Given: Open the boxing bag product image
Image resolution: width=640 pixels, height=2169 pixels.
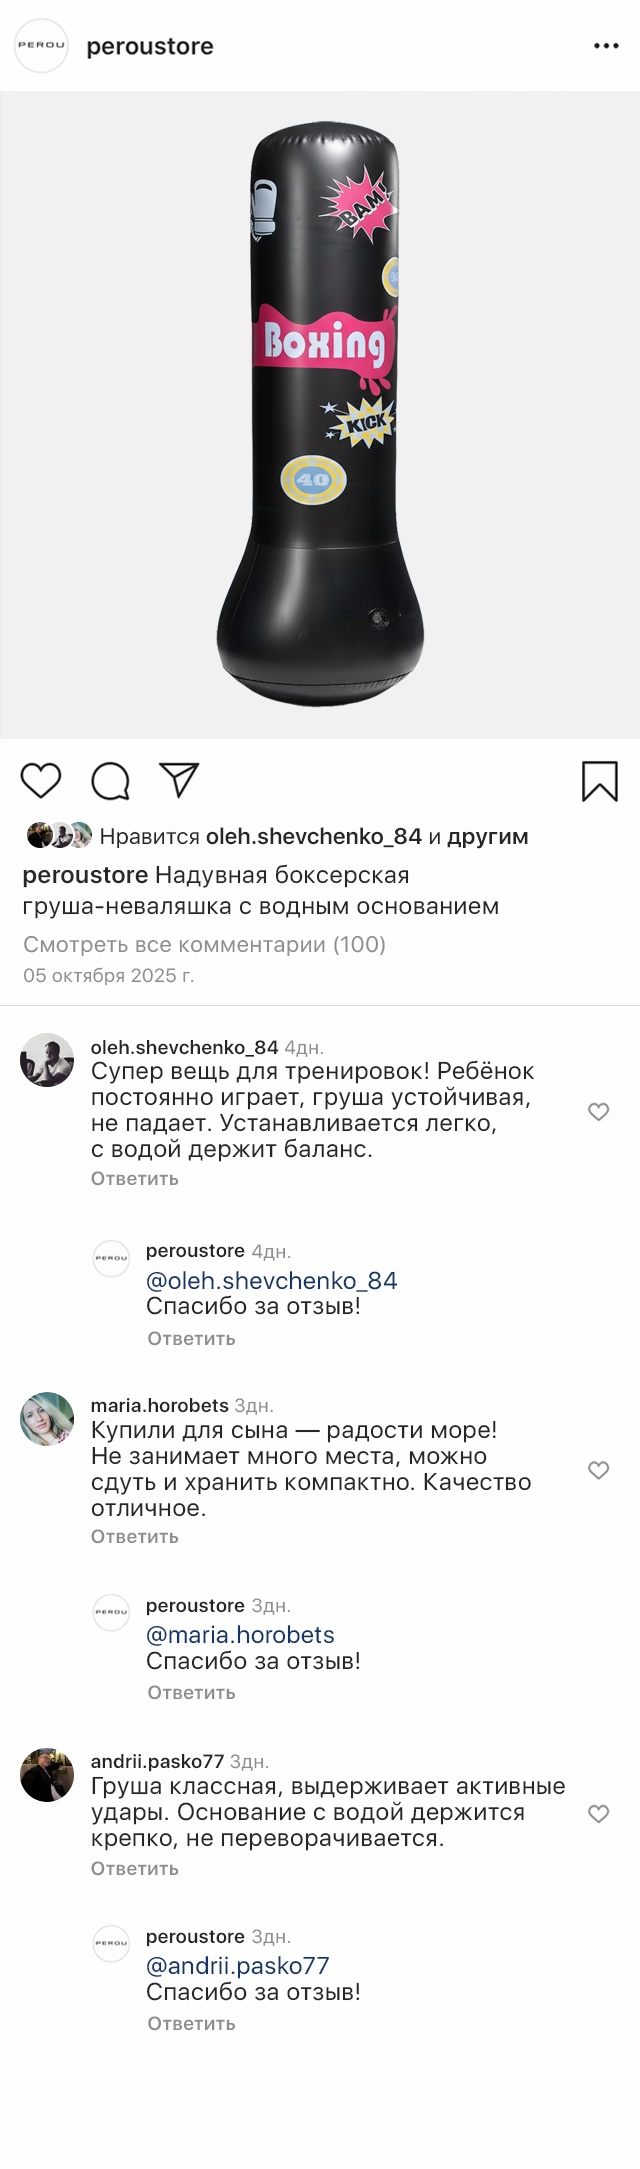Looking at the screenshot, I should coord(320,415).
